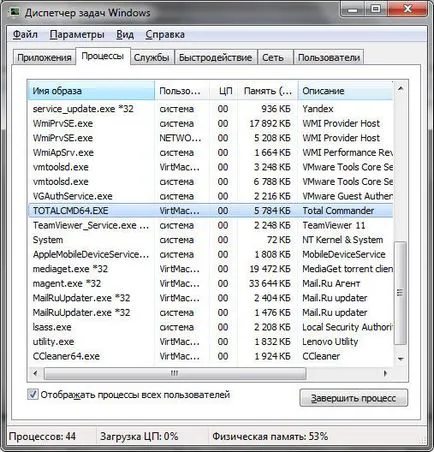
Task: Select the TeamViewer_Service.exe process
Action: tap(210, 225)
